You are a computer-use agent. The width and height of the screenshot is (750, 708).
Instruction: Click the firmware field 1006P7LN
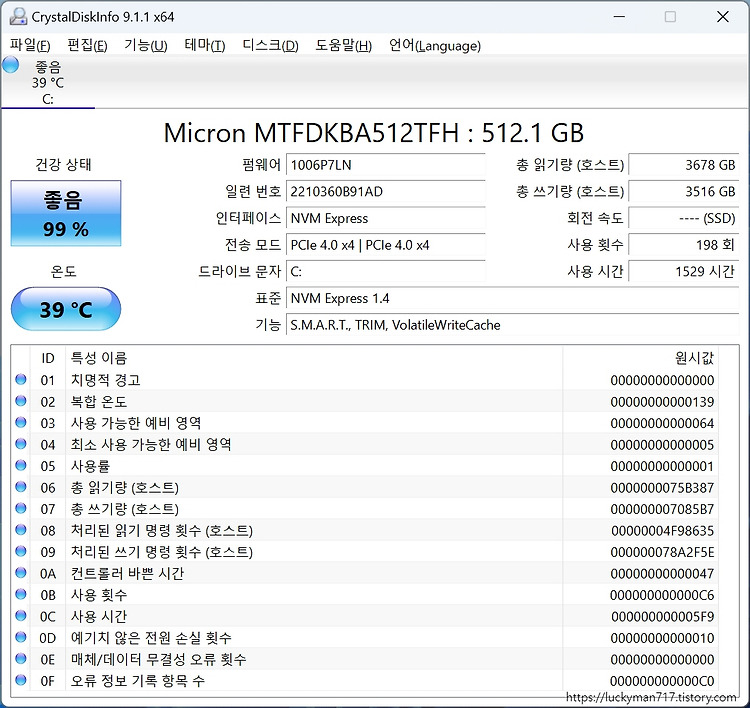click(x=386, y=165)
